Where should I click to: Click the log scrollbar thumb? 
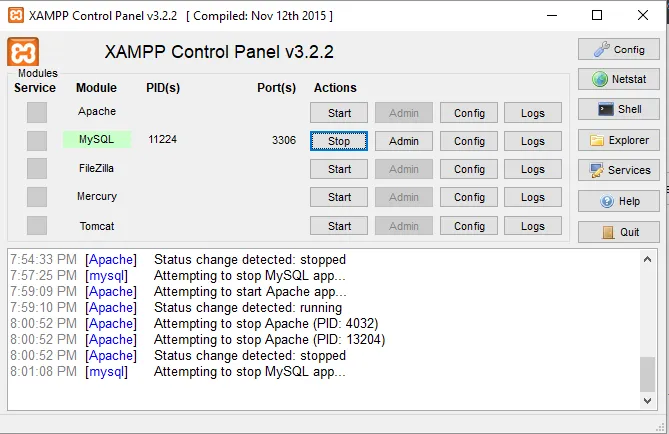(x=647, y=374)
